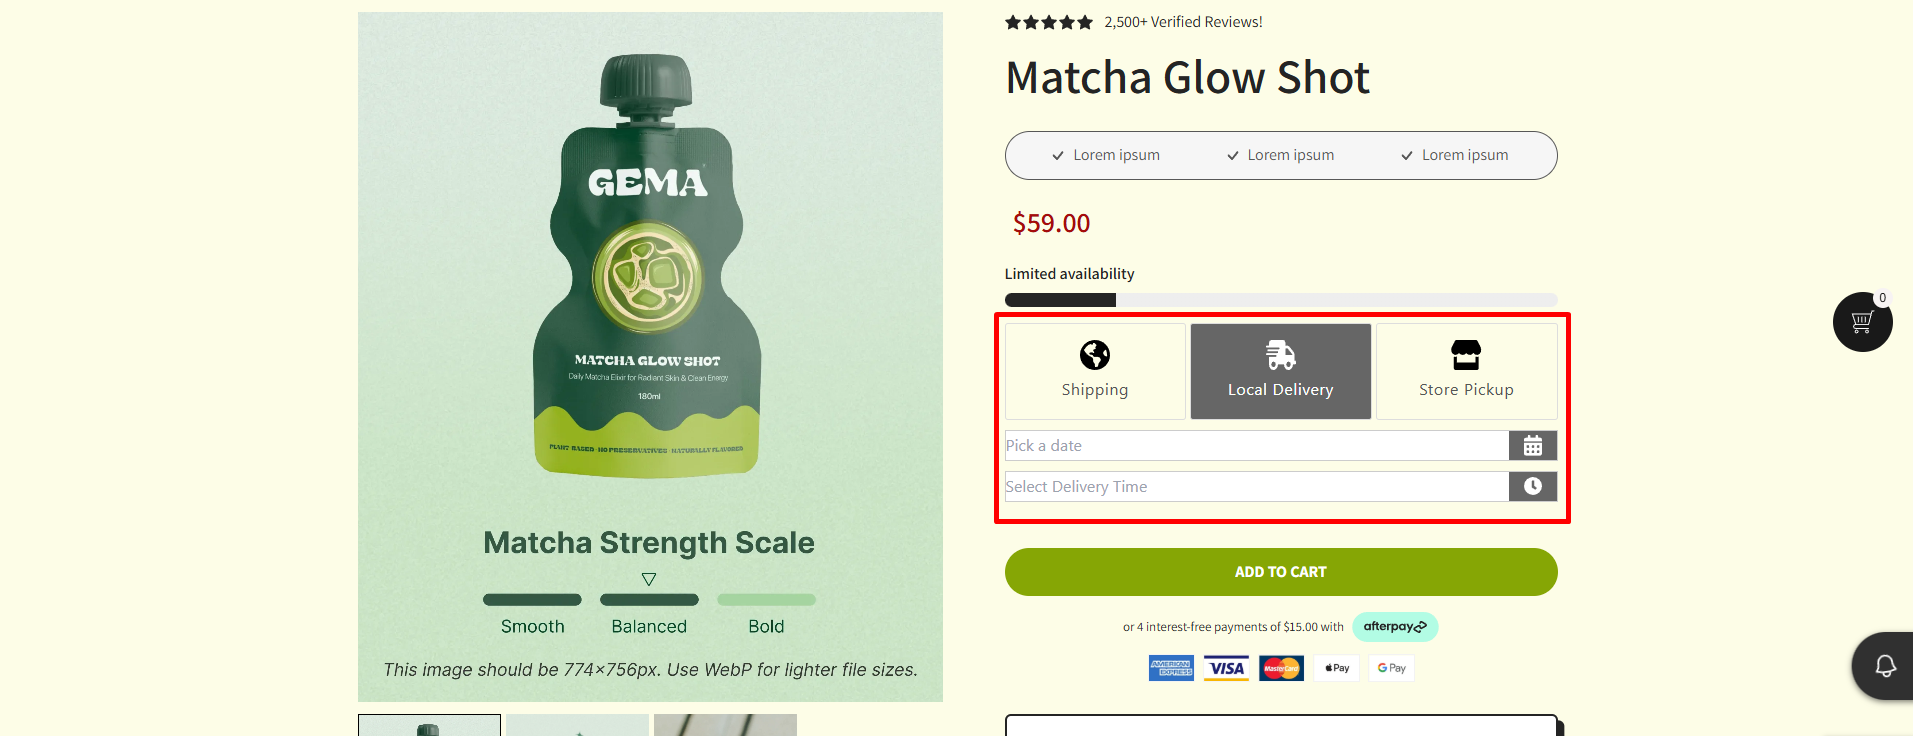
Task: Click the Pick a date field
Action: click(x=1256, y=446)
